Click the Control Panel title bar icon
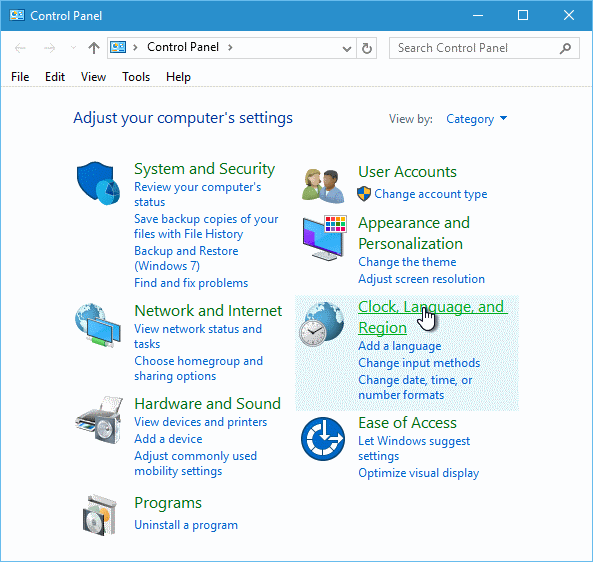Image resolution: width=593 pixels, height=562 pixels. click(x=17, y=15)
